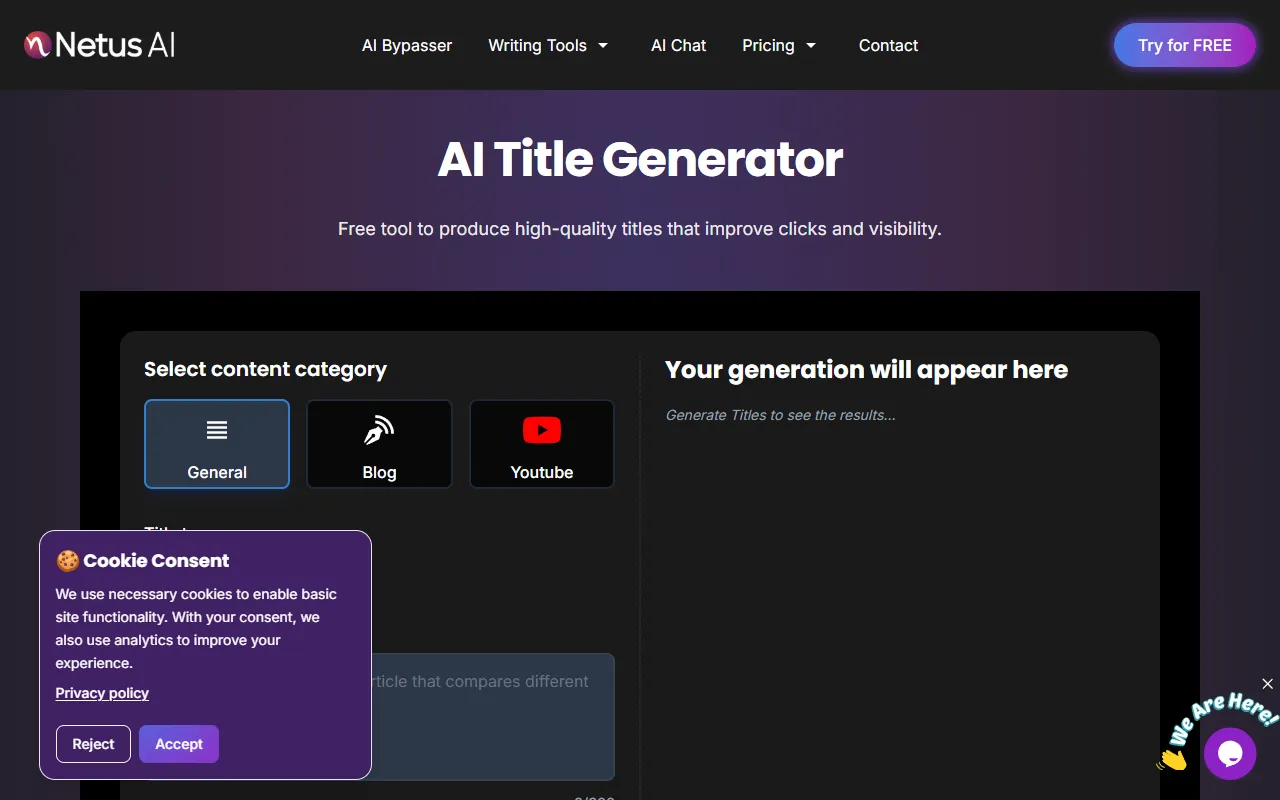Expand the Writing Tools dropdown

pos(548,45)
